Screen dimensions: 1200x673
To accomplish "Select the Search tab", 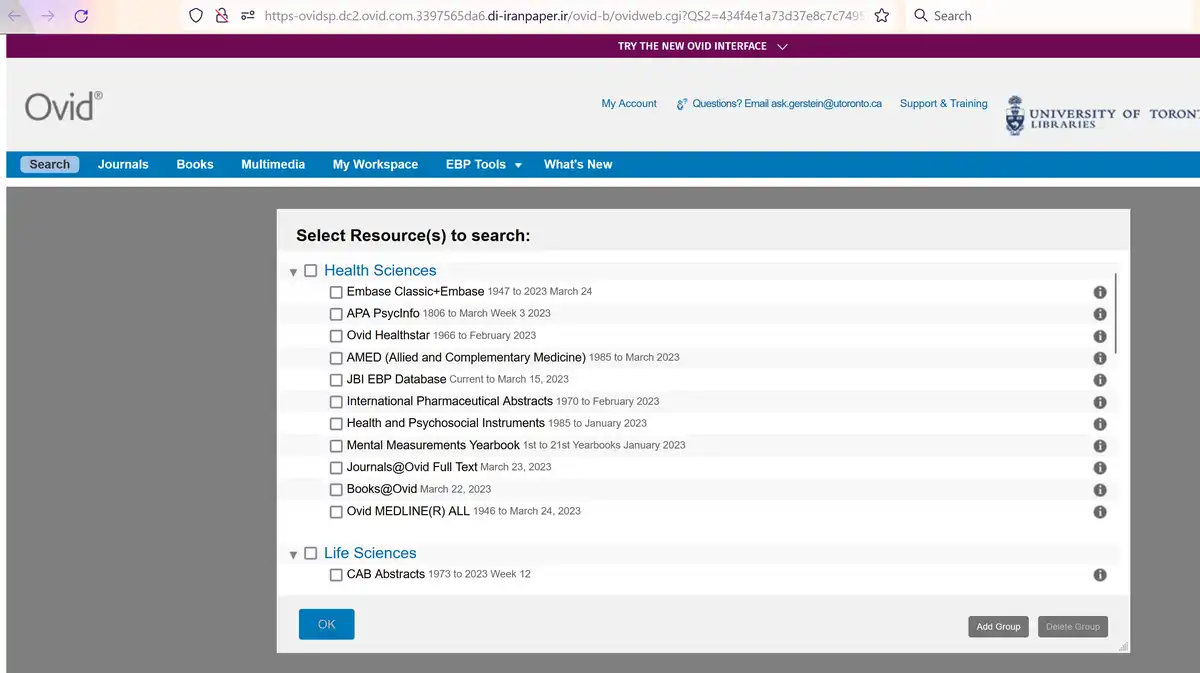I will tap(50, 165).
